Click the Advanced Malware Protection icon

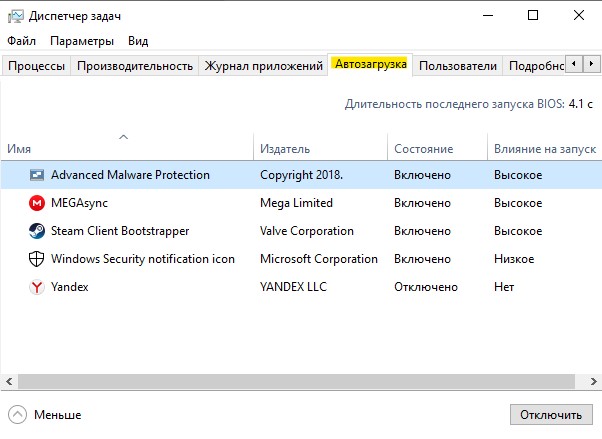pyautogui.click(x=37, y=175)
